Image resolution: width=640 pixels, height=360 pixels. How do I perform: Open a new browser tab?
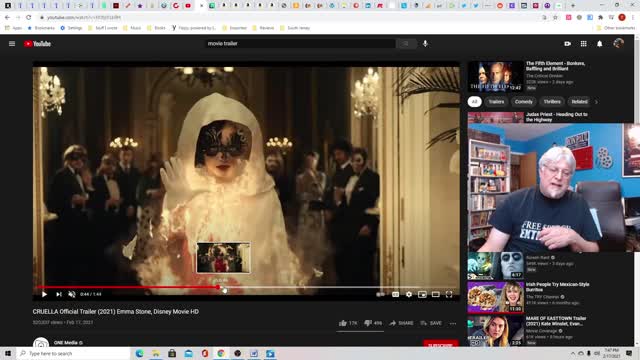click(x=573, y=6)
